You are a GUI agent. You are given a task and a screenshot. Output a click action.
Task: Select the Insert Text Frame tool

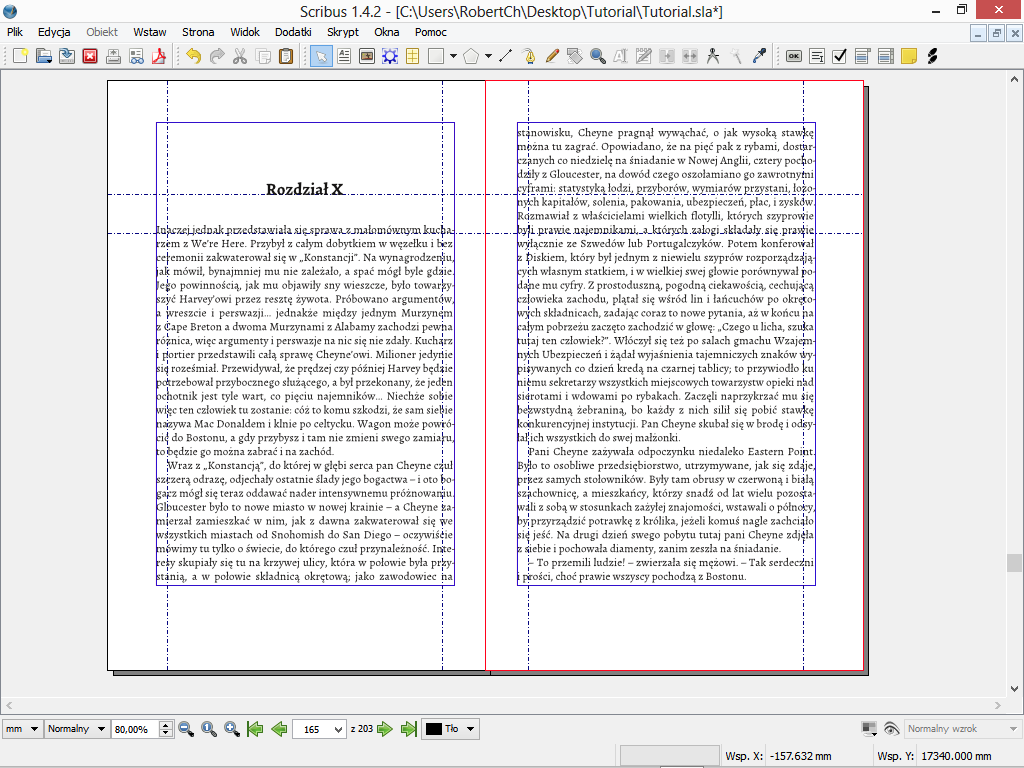[x=343, y=56]
